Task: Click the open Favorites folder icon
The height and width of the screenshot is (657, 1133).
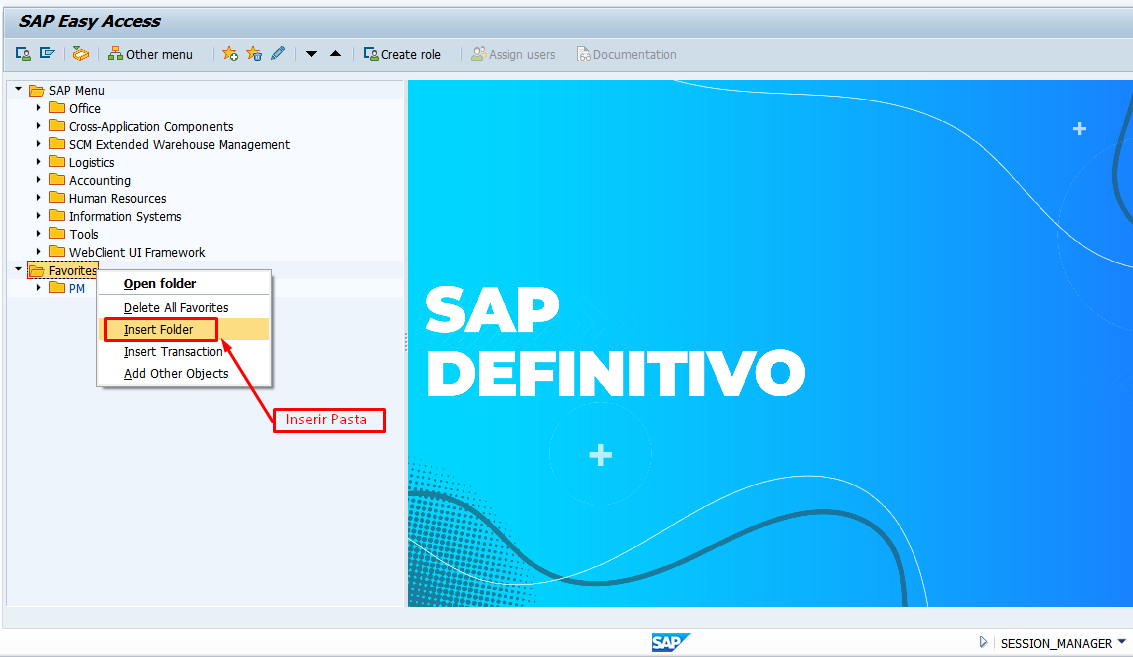Action: [x=37, y=270]
